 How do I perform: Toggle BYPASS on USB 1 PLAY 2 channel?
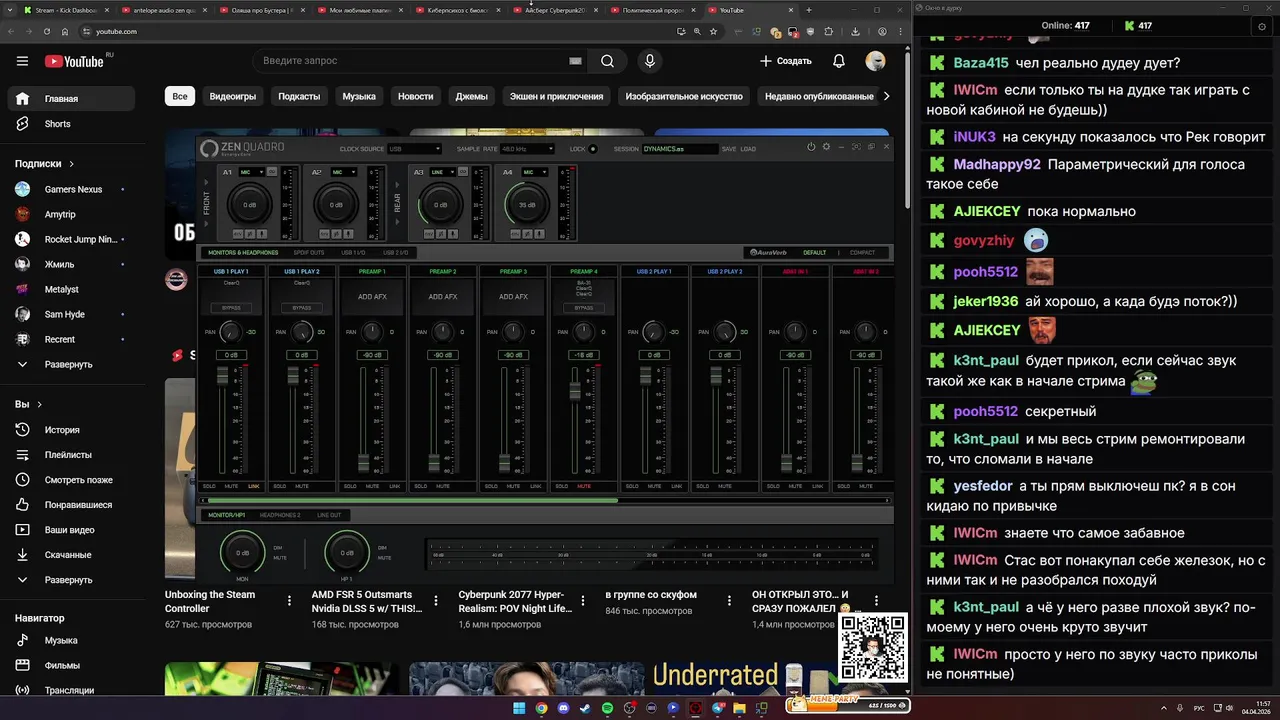tap(302, 308)
